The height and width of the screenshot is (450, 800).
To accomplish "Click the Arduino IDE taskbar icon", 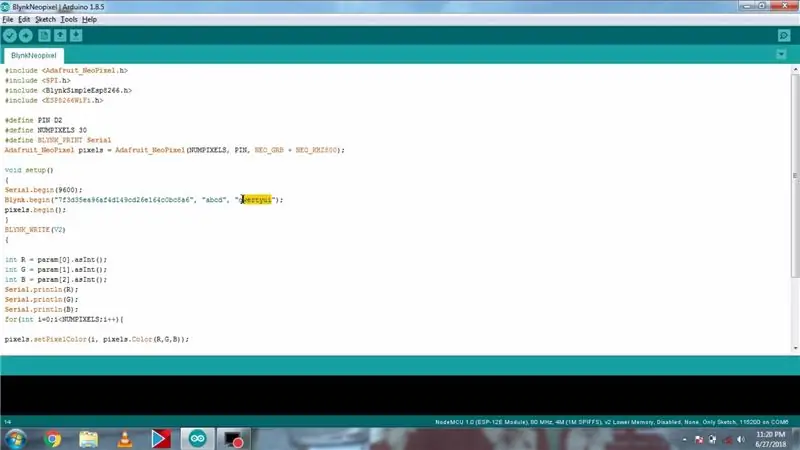I will pyautogui.click(x=197, y=439).
